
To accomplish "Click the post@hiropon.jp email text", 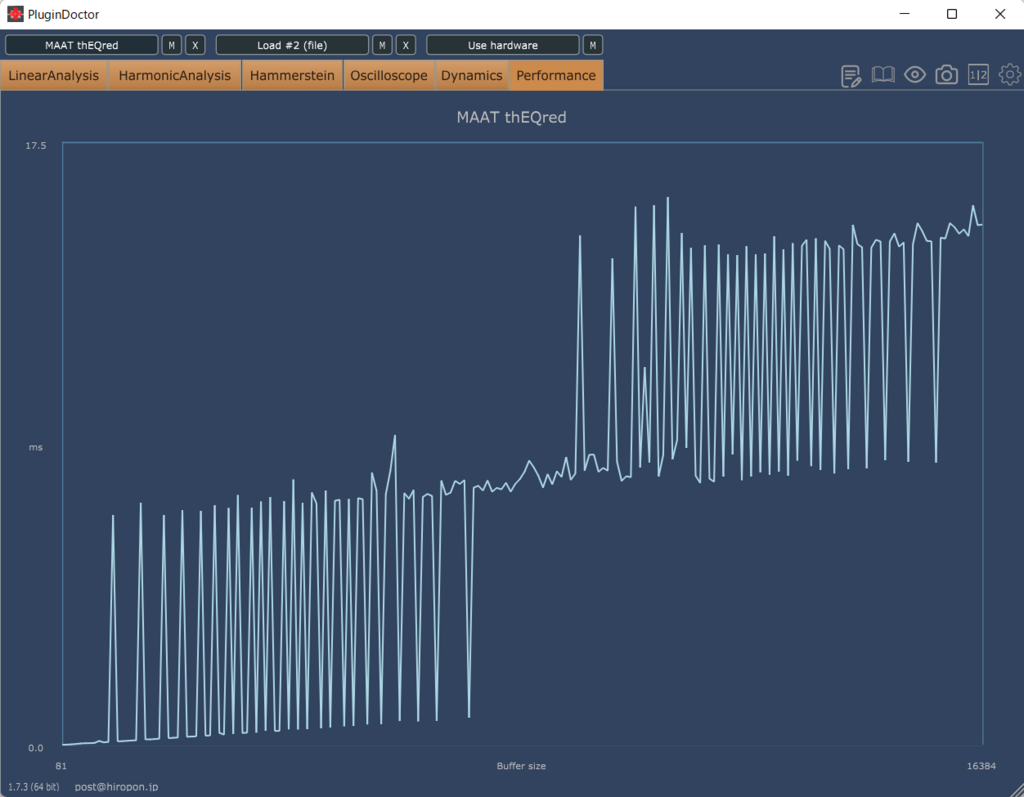I will (x=116, y=787).
